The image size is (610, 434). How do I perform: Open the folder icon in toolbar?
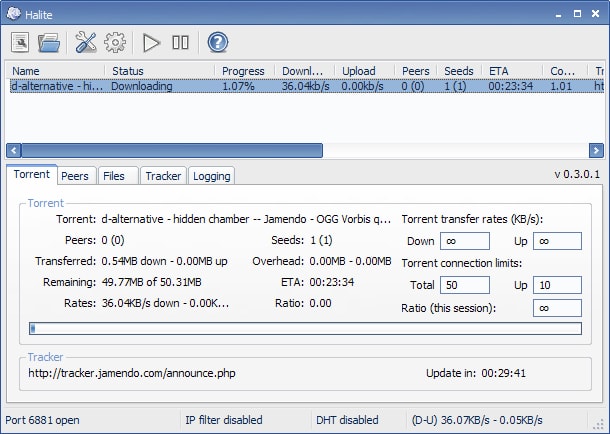(49, 42)
